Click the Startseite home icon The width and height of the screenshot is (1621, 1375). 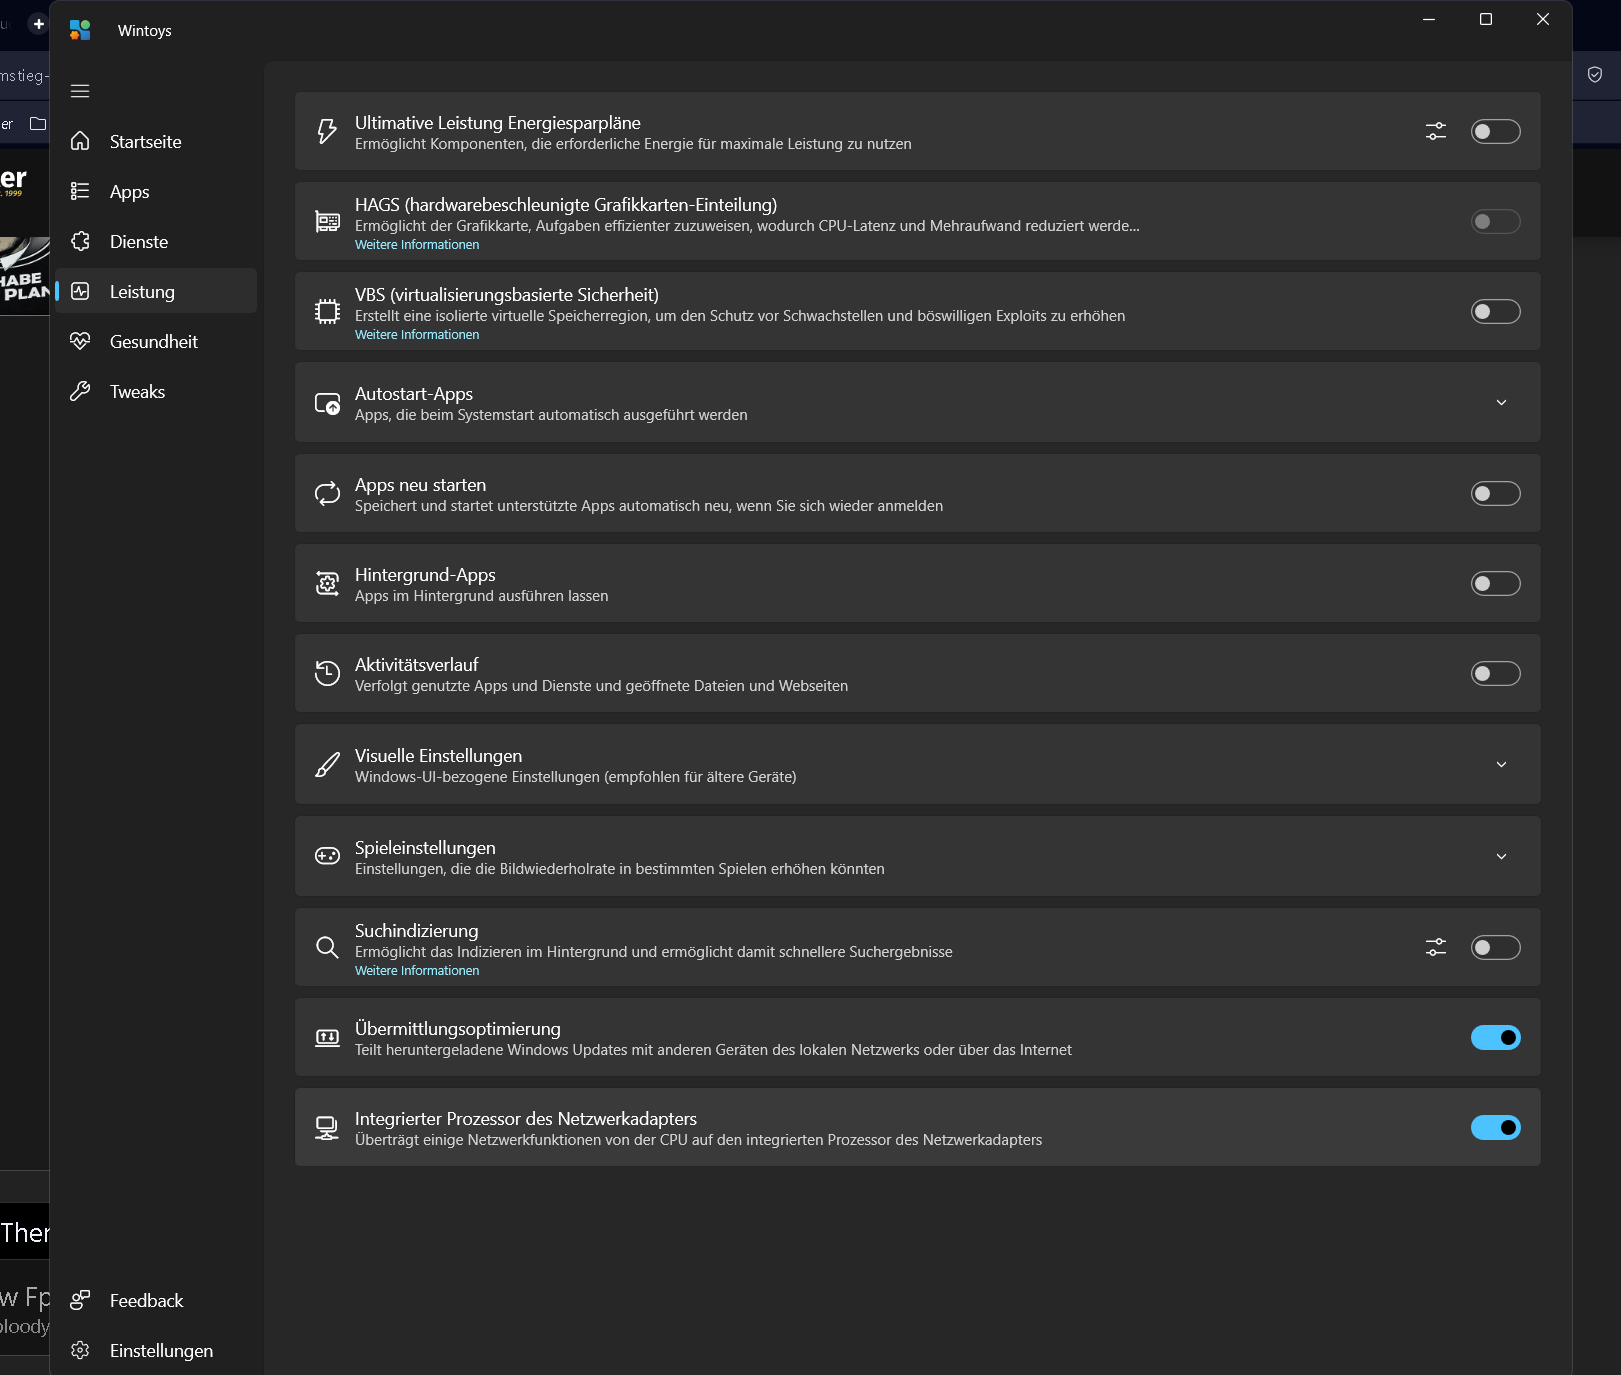(80, 141)
